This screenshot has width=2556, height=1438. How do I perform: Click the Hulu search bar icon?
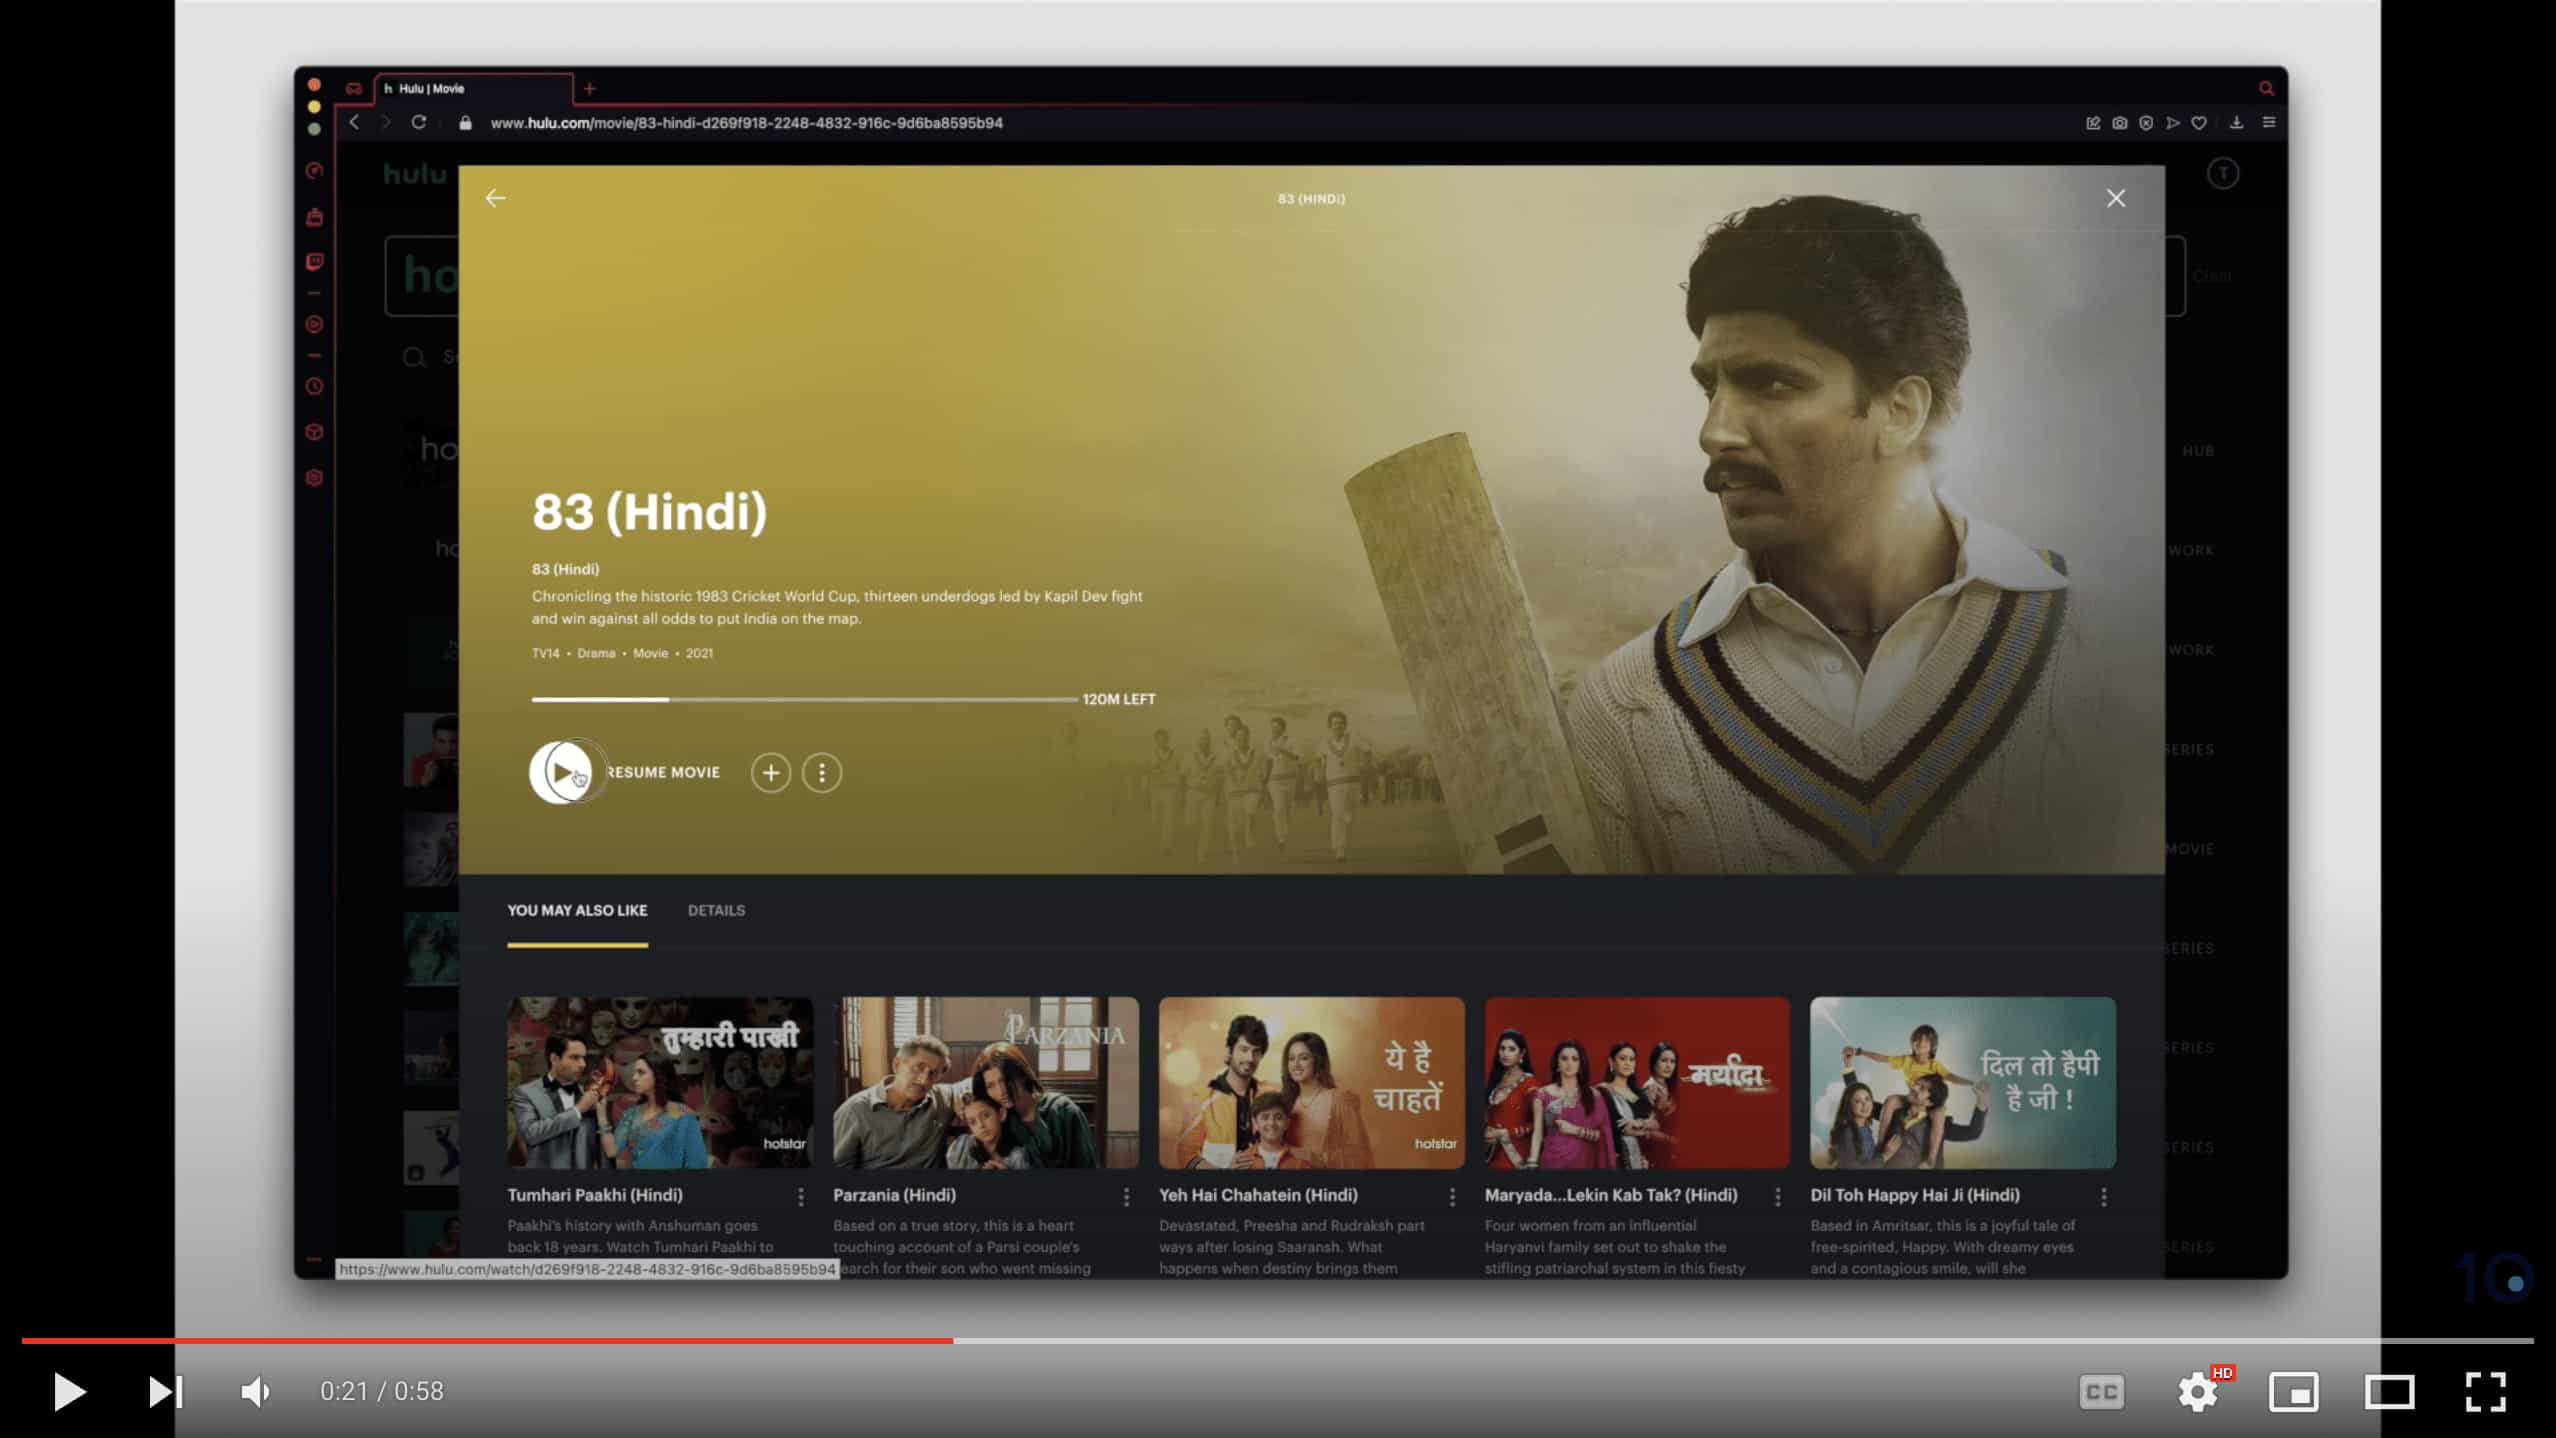(413, 356)
